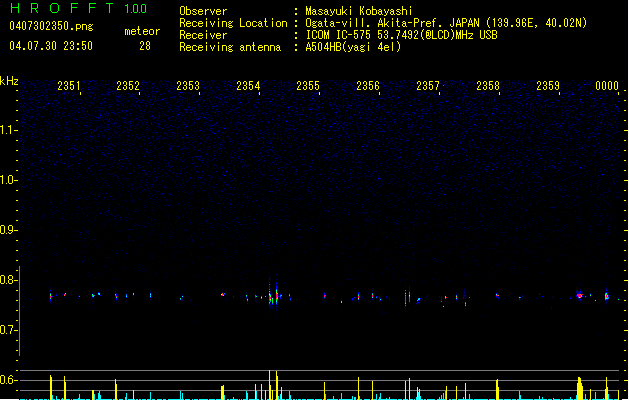Click the 1.1 kHz axis label
Image resolution: width=629 pixels, height=400 pixels.
coord(8,130)
